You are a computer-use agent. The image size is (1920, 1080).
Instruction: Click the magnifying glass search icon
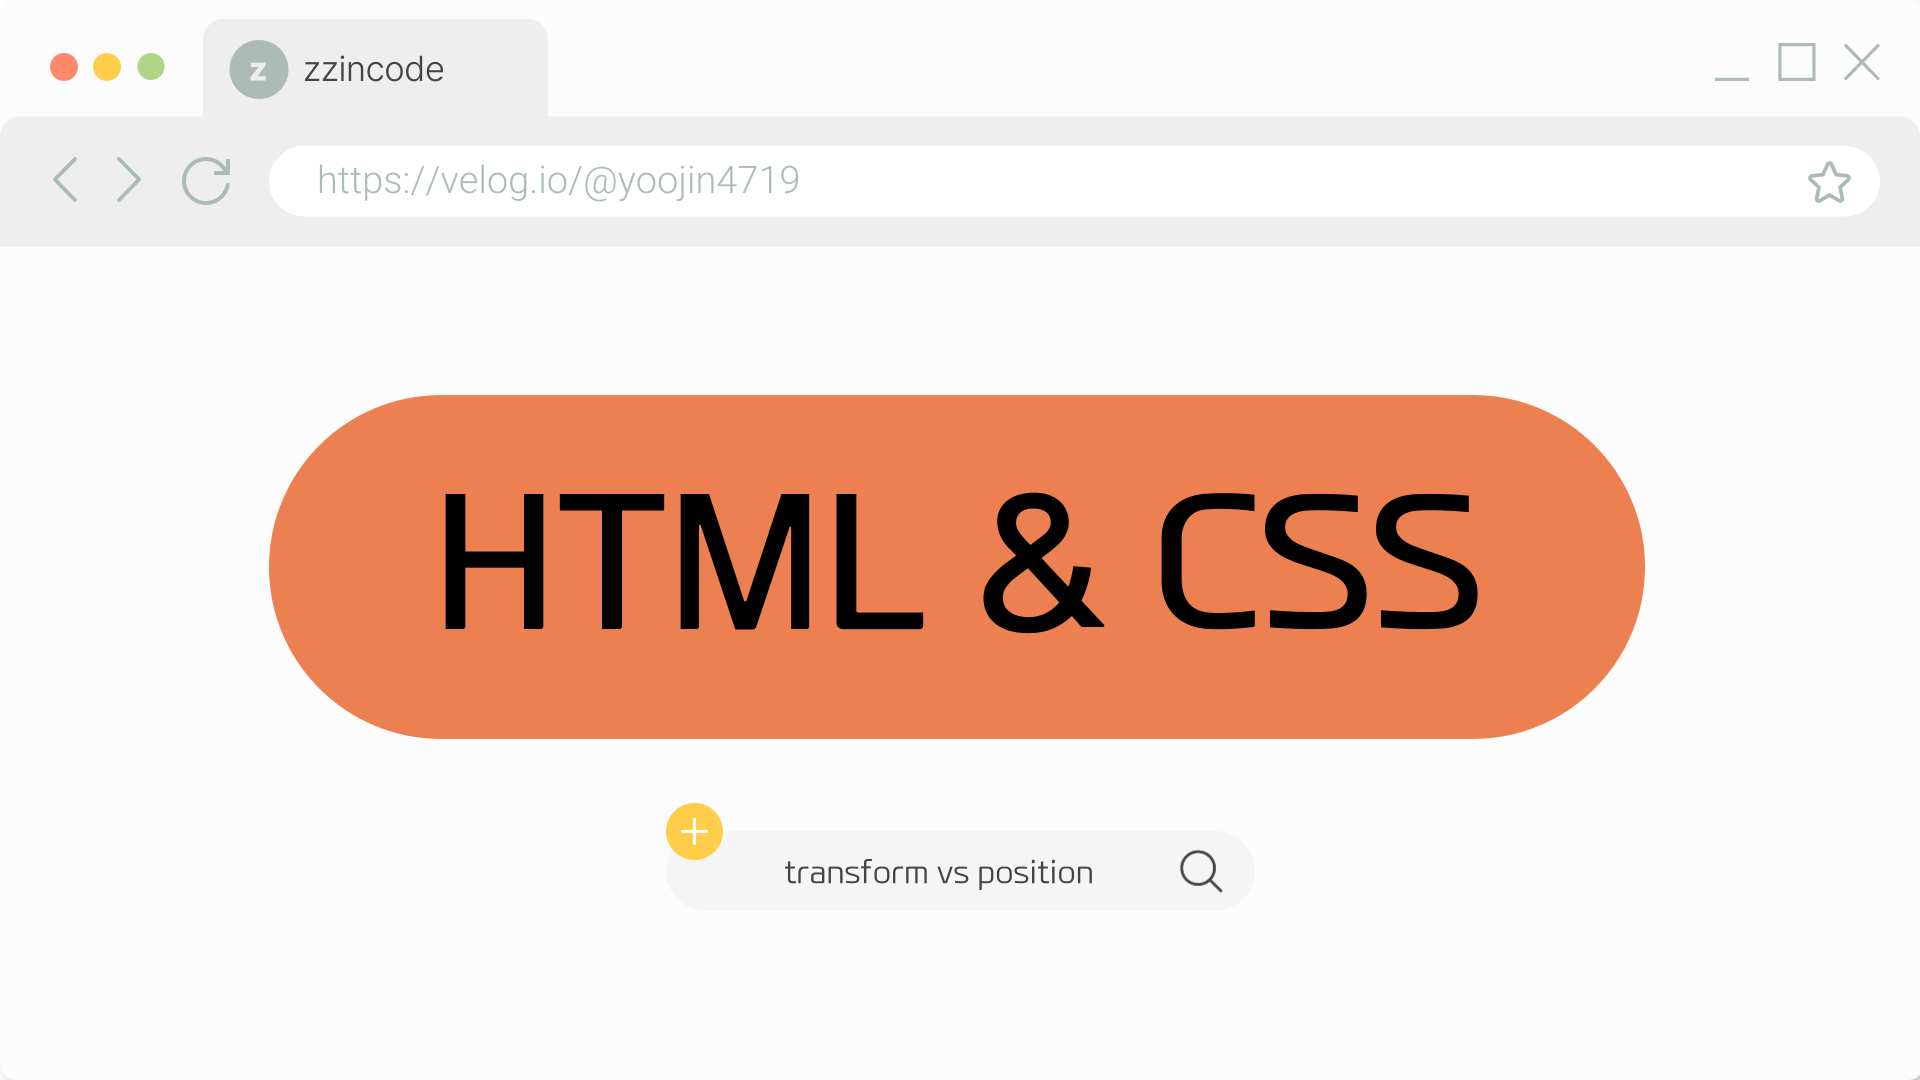(1201, 871)
